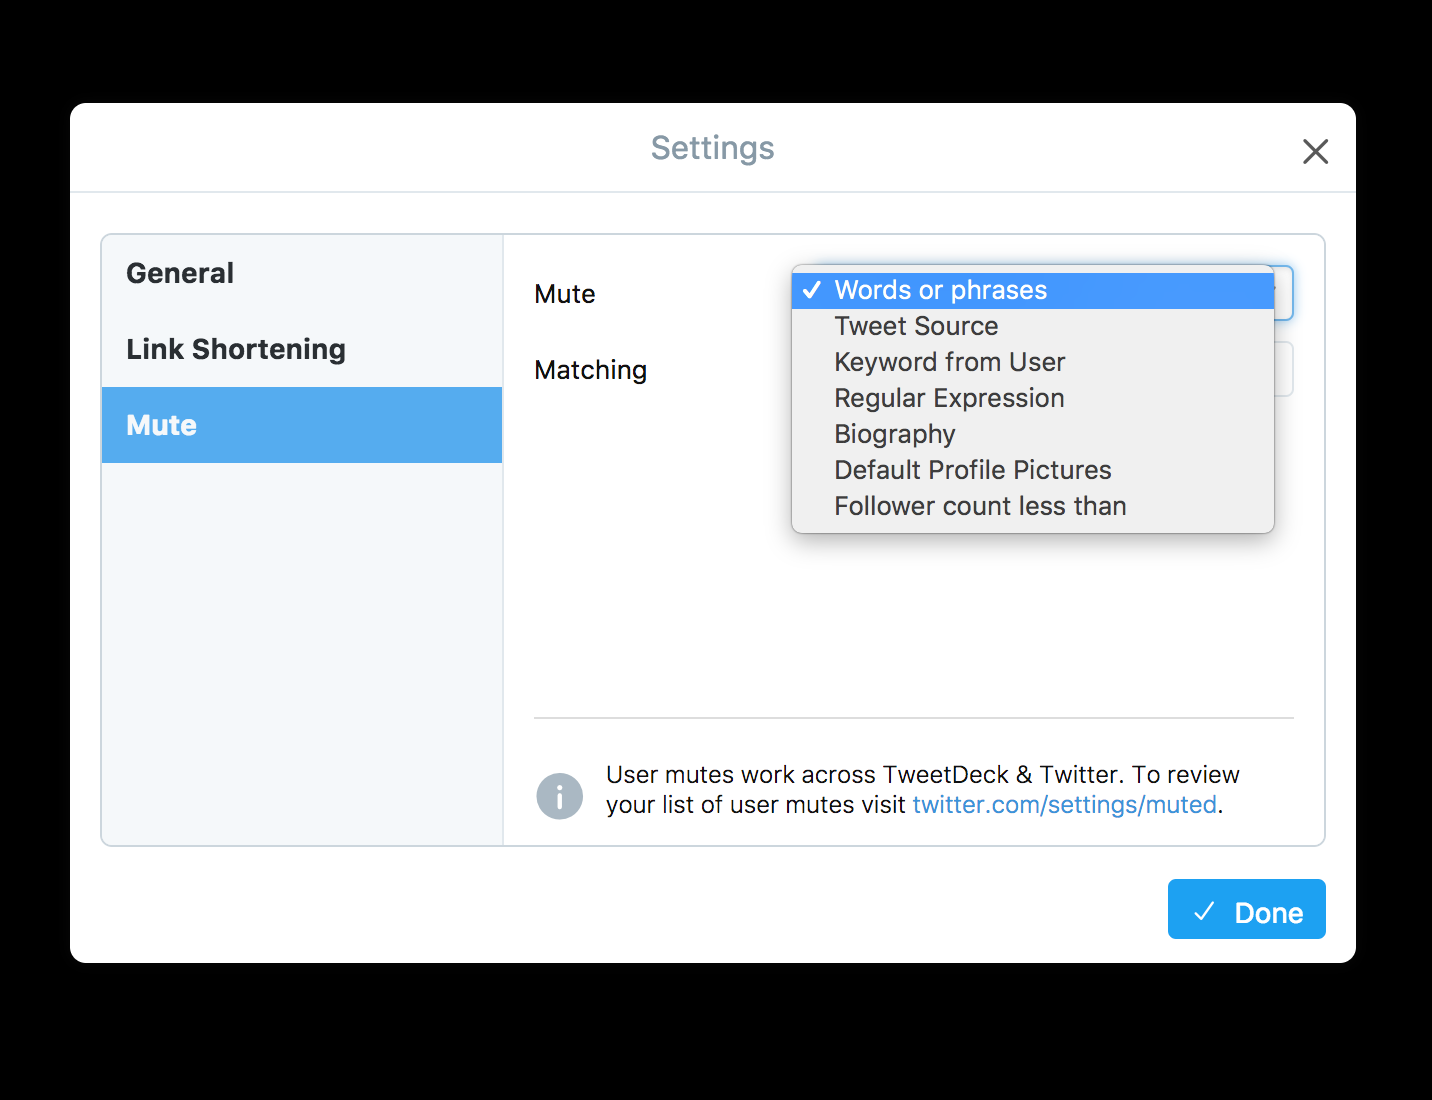The height and width of the screenshot is (1100, 1432).
Task: Switch to the Link Shortening tab
Action: [x=236, y=349]
